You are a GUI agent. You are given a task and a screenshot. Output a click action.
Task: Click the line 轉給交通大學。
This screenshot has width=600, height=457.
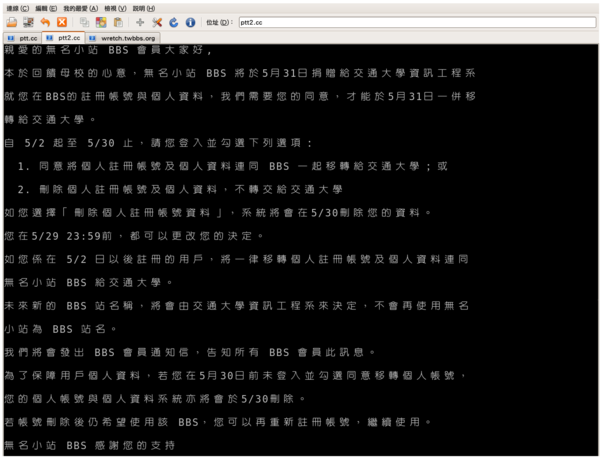coord(51,119)
